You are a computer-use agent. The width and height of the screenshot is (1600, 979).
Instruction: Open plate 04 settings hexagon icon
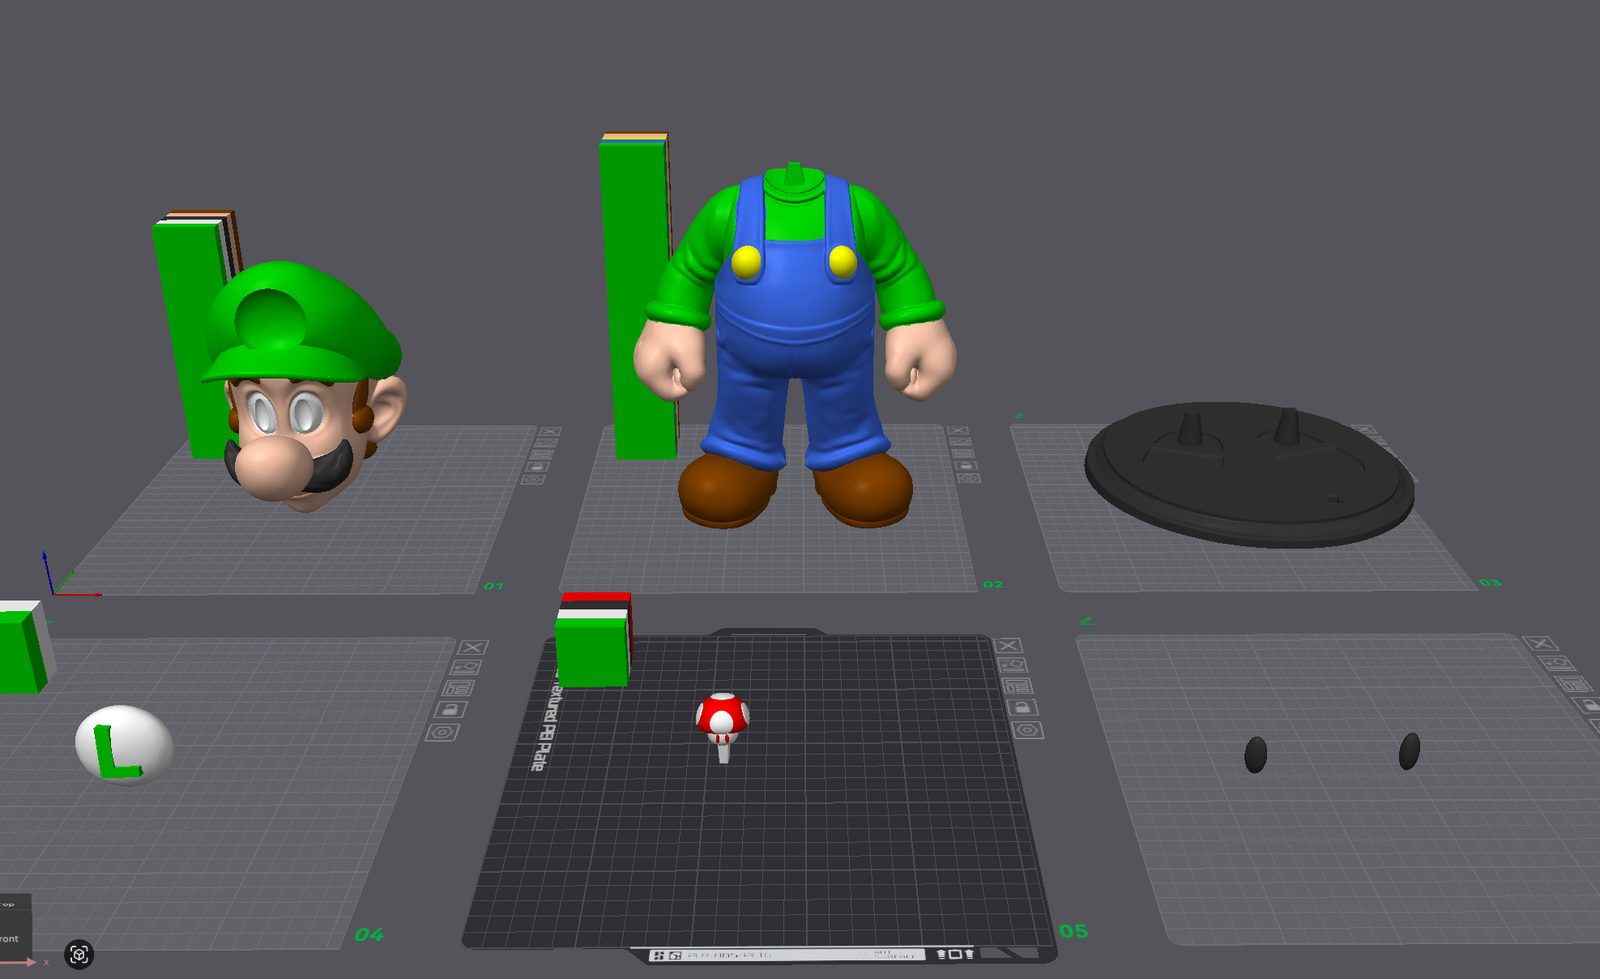click(442, 732)
